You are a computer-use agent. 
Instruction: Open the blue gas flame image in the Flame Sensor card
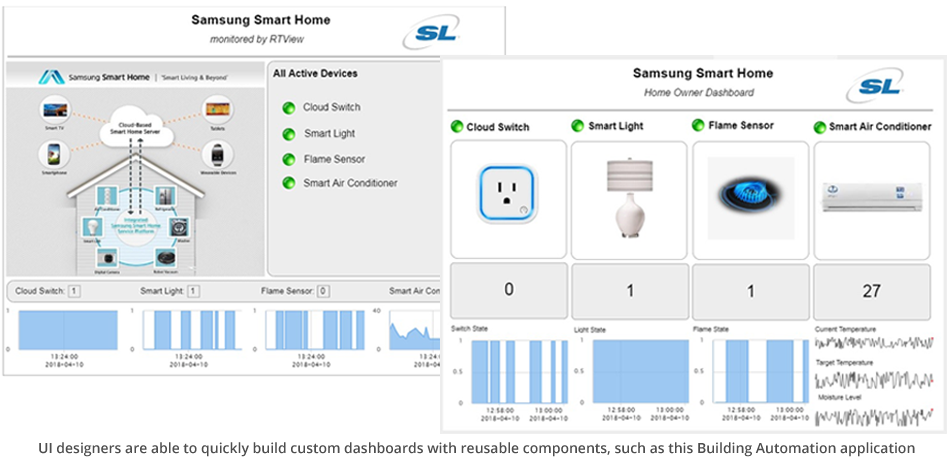point(751,196)
